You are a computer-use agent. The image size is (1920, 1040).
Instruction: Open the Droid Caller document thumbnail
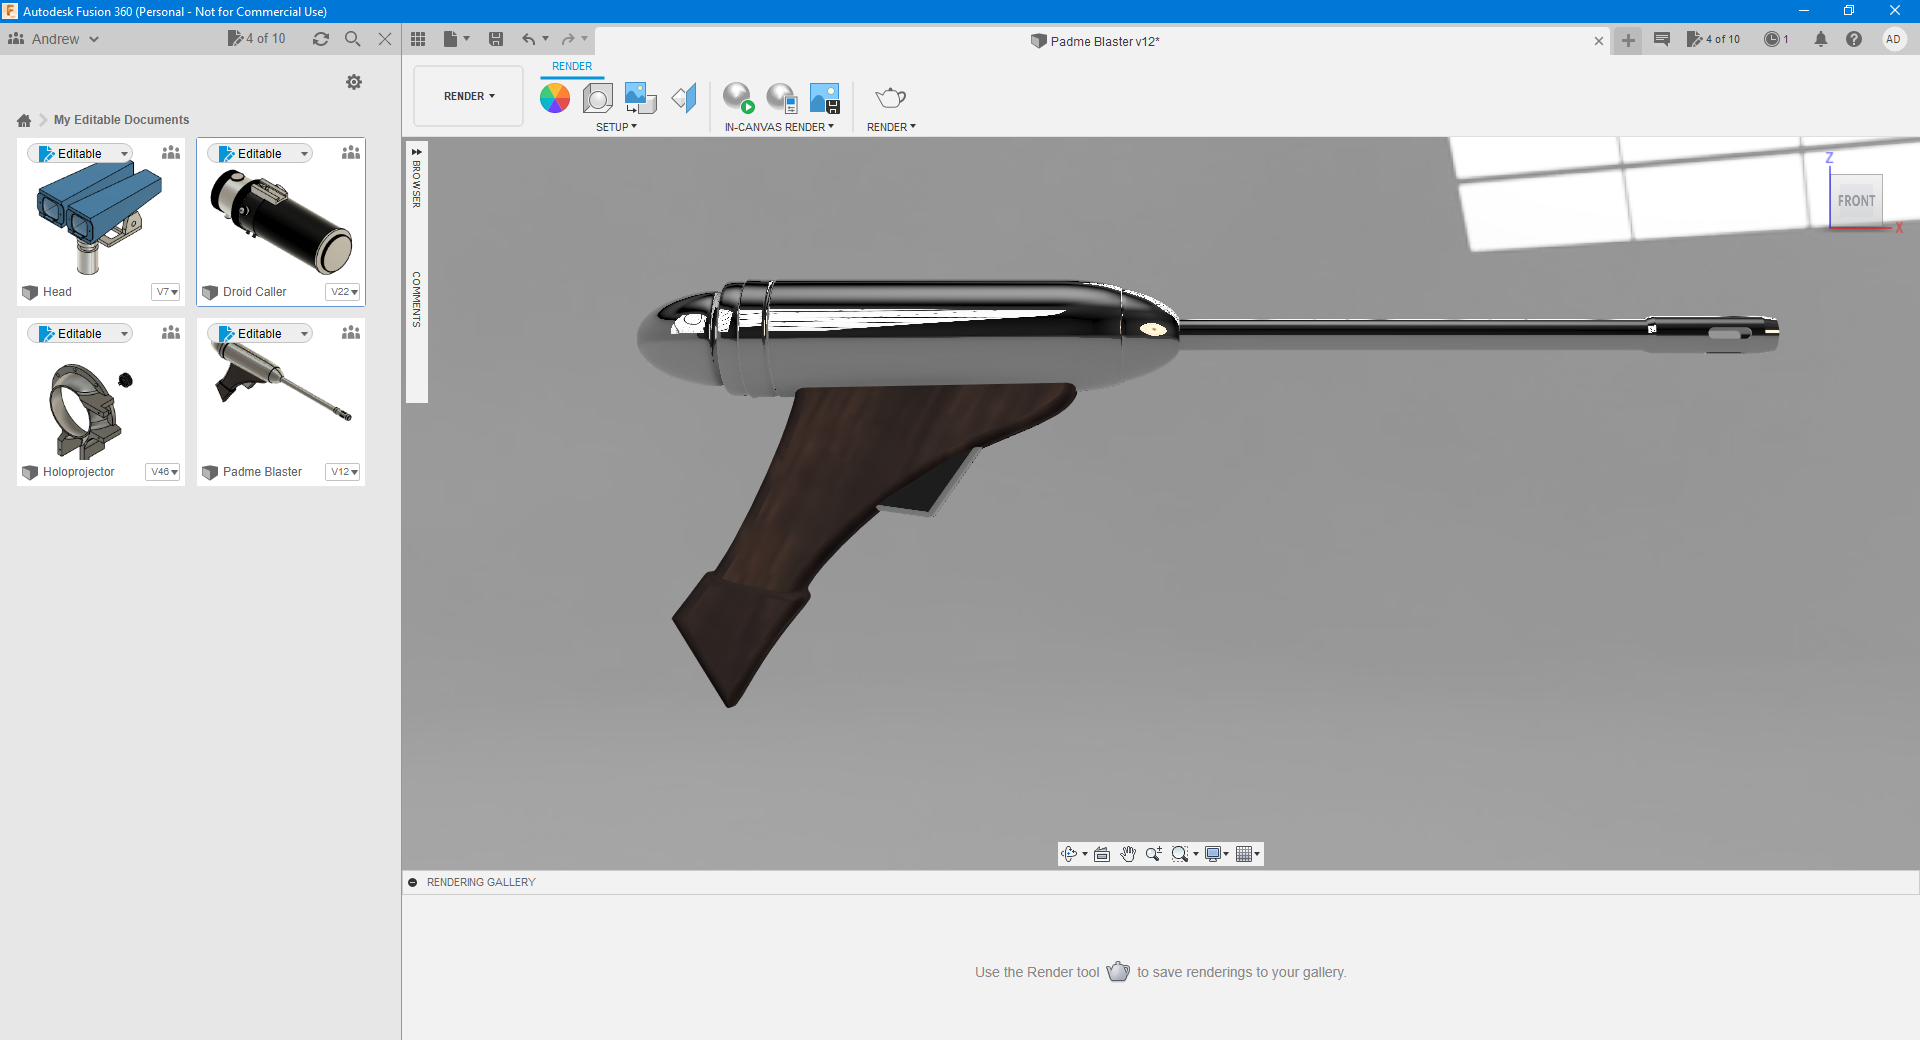click(281, 220)
